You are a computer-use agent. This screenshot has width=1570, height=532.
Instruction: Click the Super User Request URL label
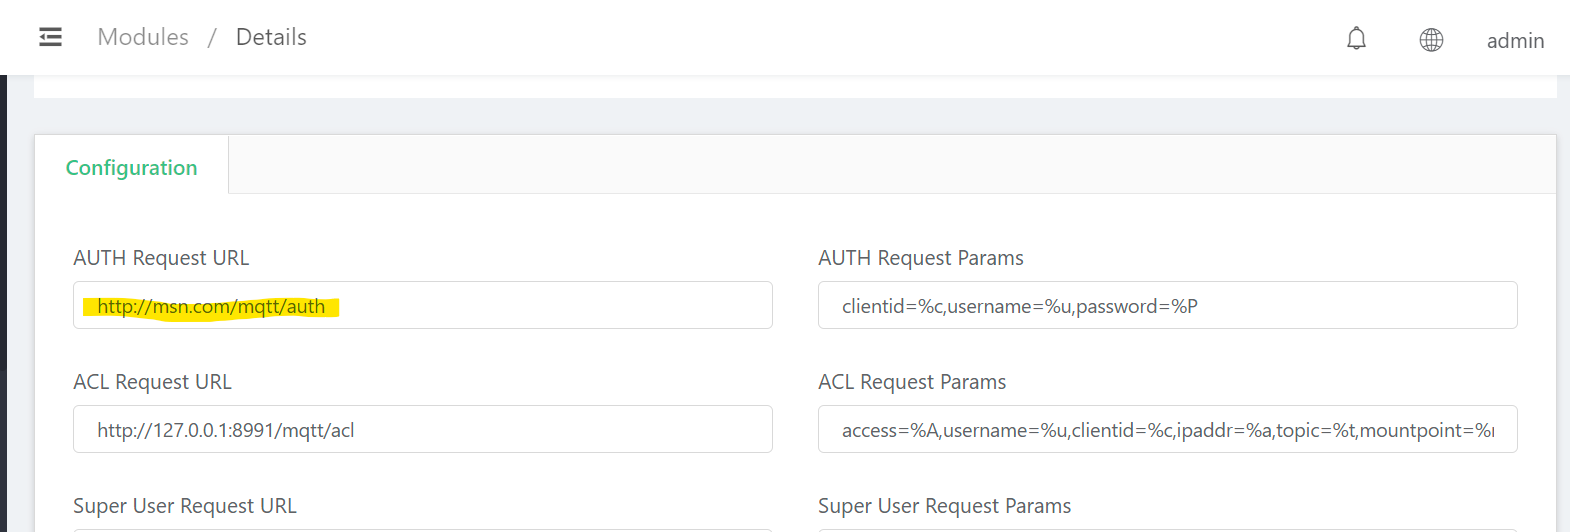coord(185,506)
